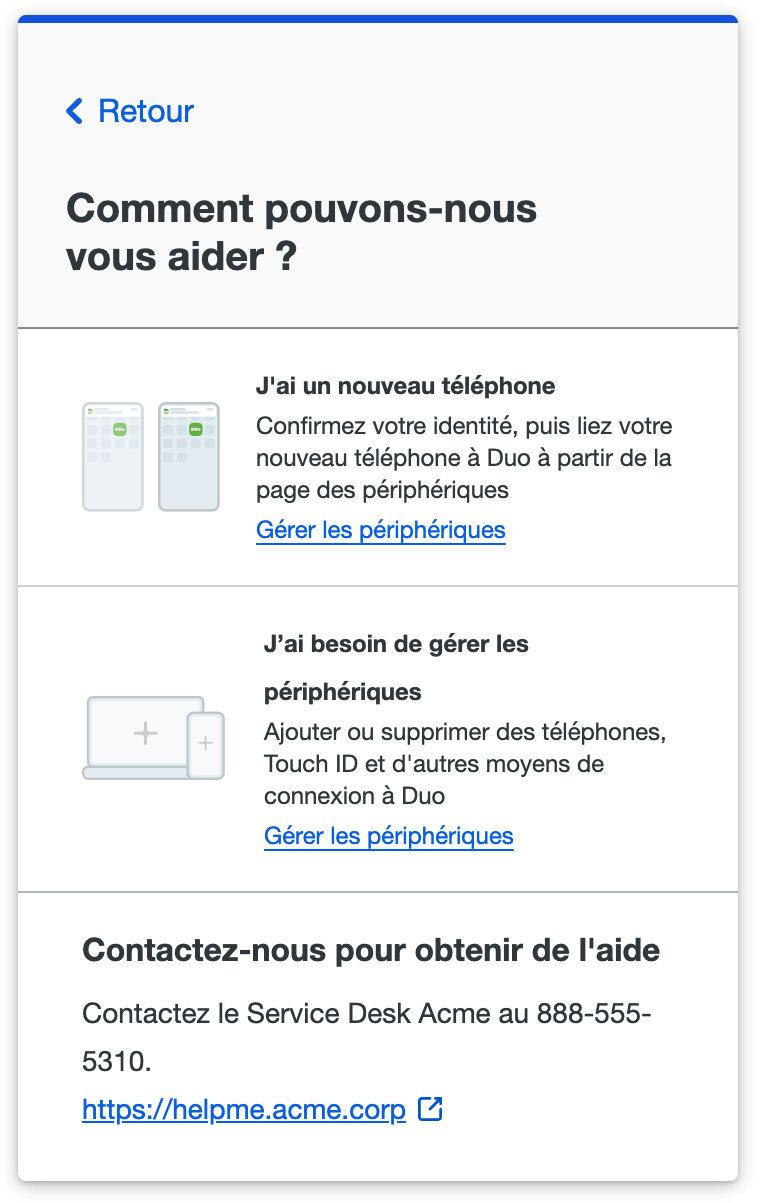Click the back chevron arrow icon

[73, 111]
